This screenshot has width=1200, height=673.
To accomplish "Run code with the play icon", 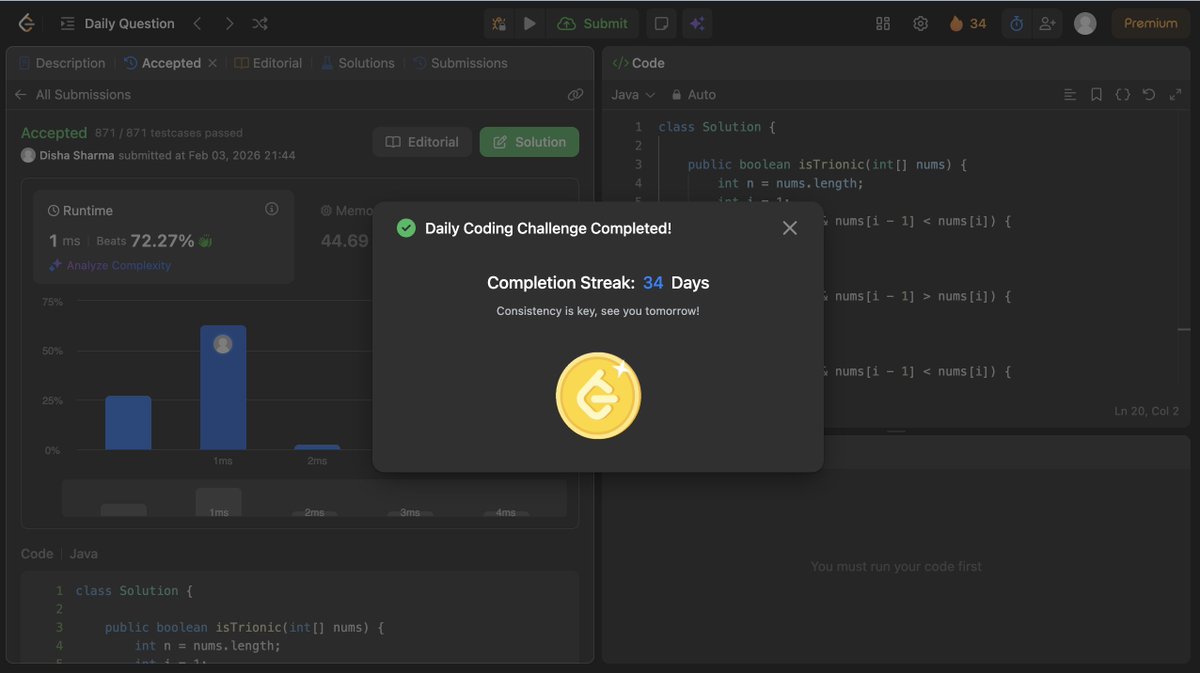I will (530, 23).
